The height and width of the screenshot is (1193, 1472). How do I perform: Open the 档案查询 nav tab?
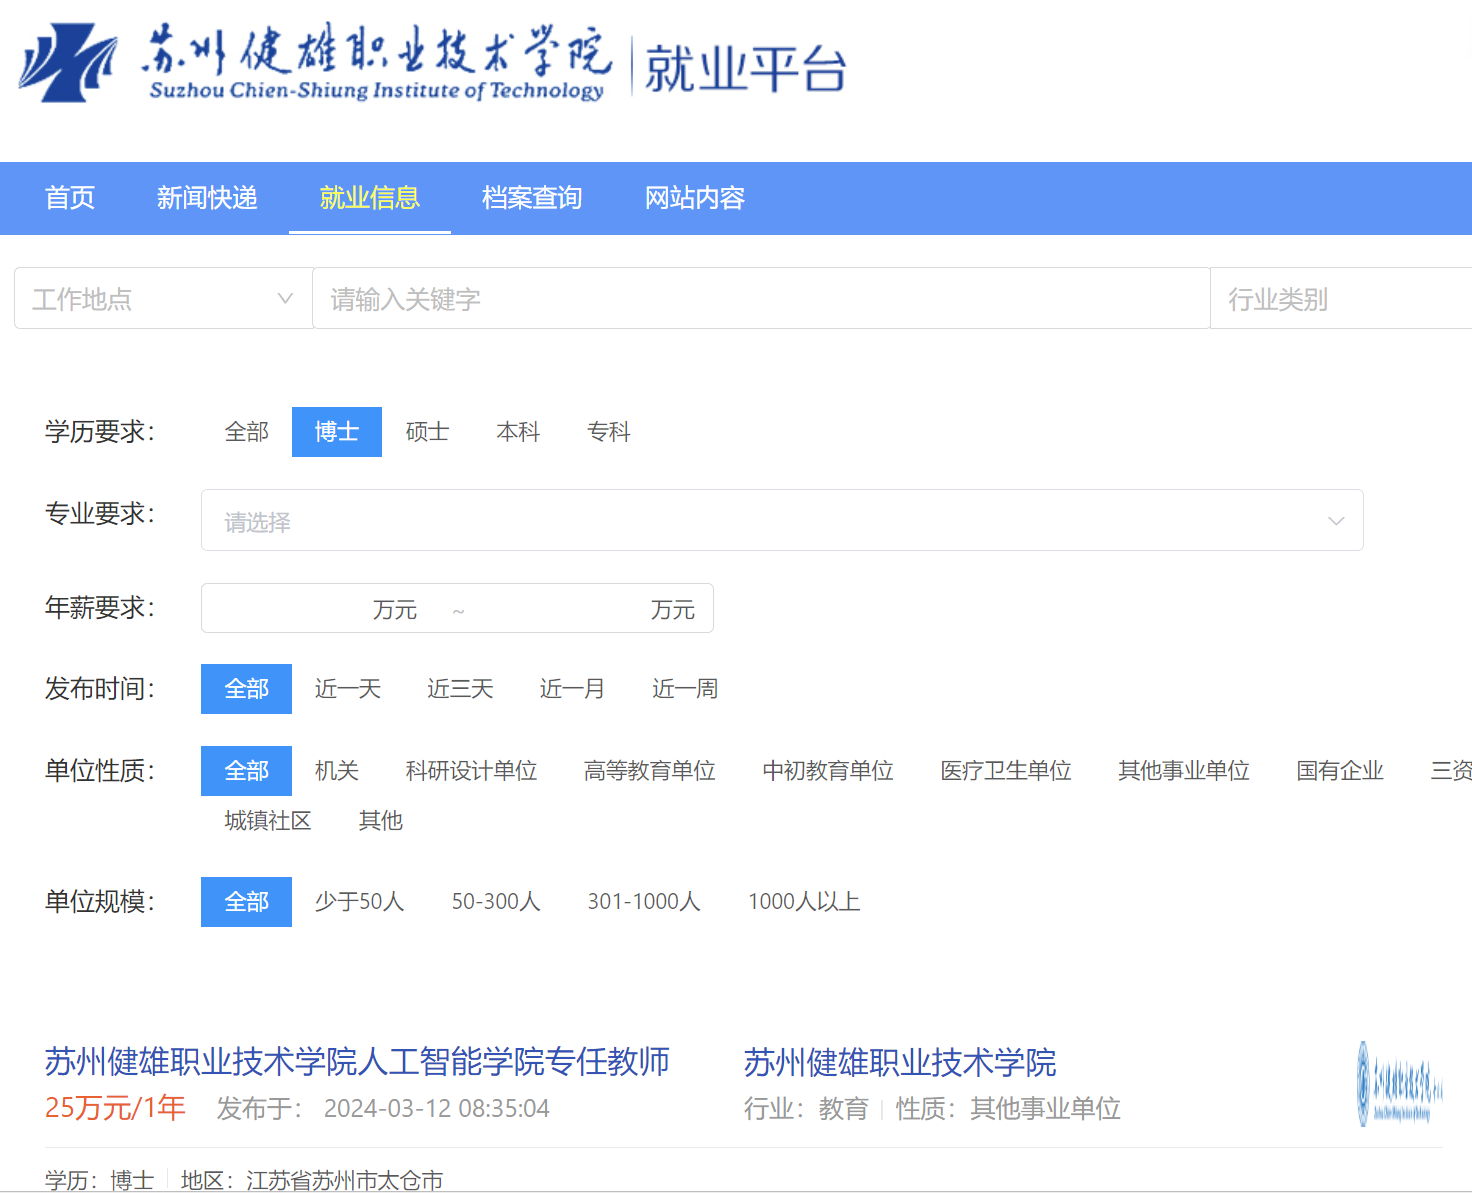click(x=532, y=198)
